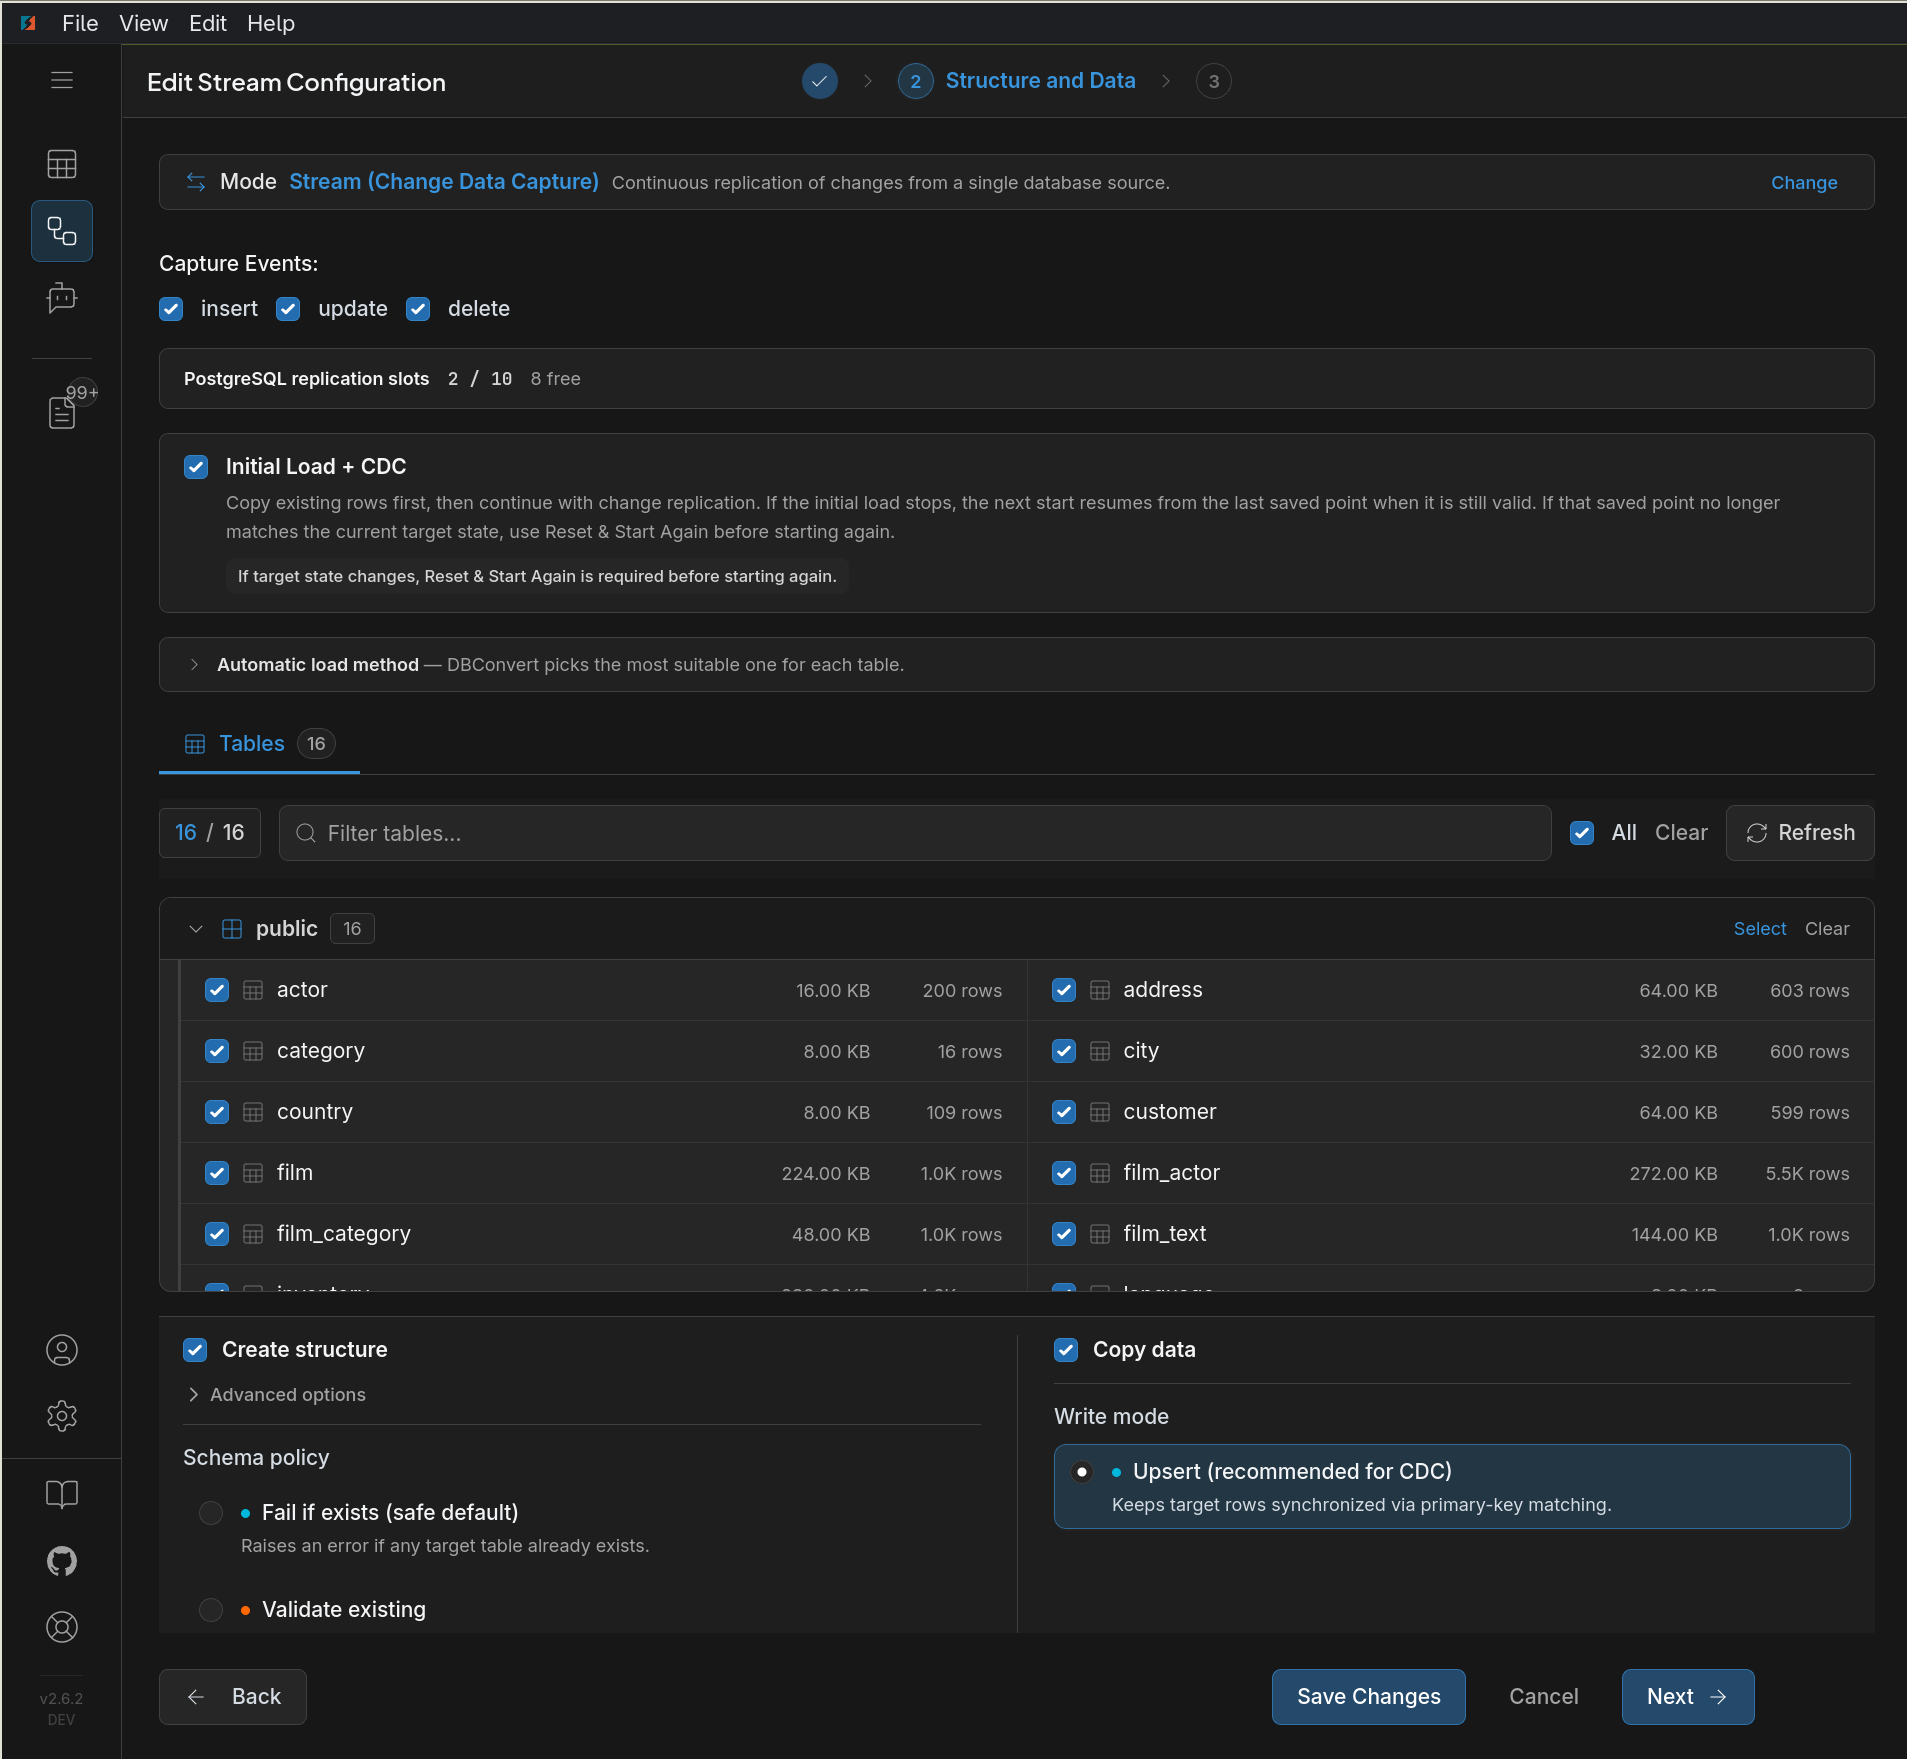Open the Edit menu

point(207,23)
